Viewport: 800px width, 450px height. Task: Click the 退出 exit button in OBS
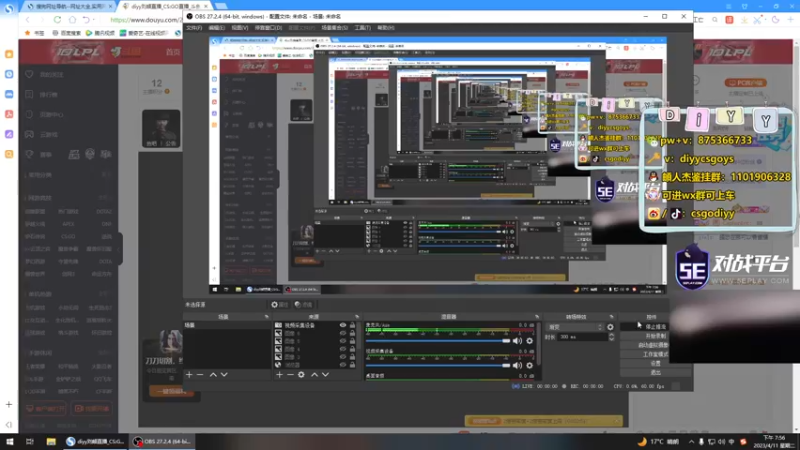coord(655,372)
